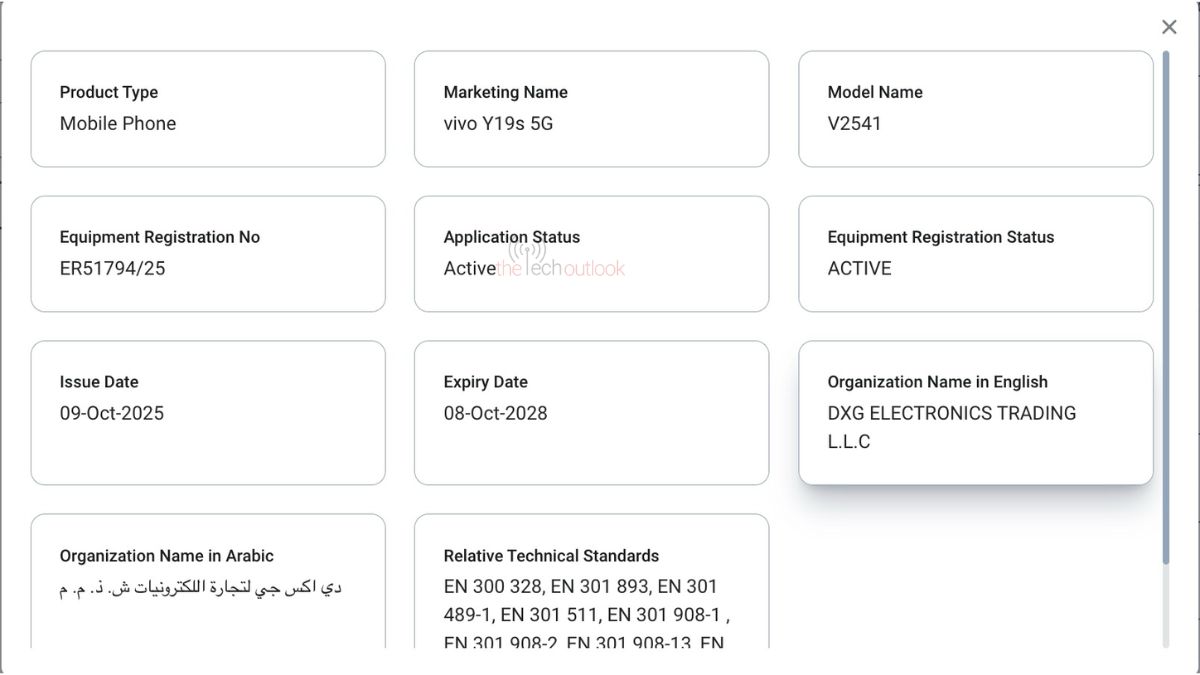This screenshot has width=1200, height=675.
Task: Select the V2541 model name value
Action: (854, 123)
